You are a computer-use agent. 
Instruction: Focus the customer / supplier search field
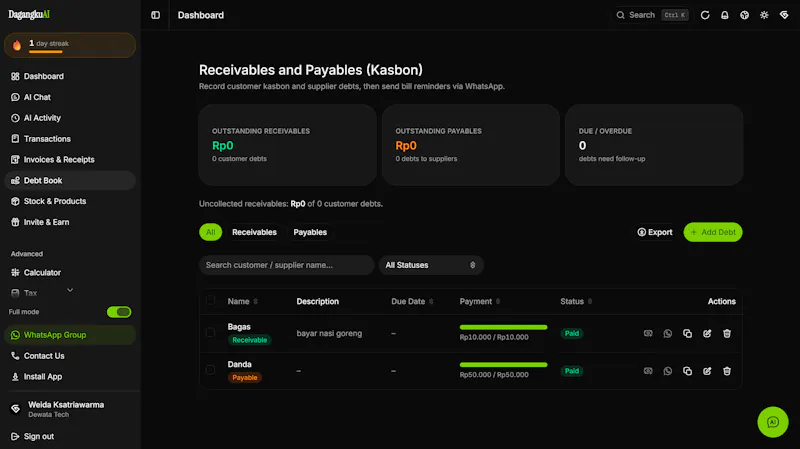(286, 265)
